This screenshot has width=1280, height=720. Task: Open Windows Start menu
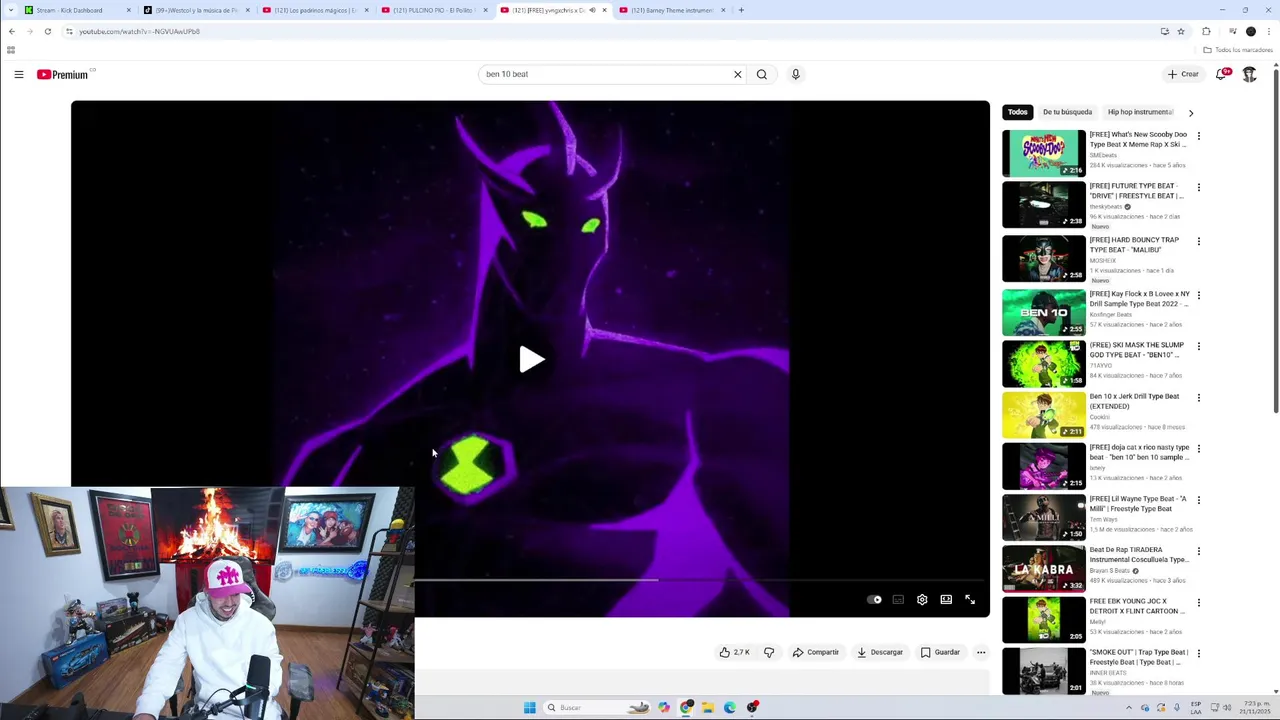coord(529,708)
